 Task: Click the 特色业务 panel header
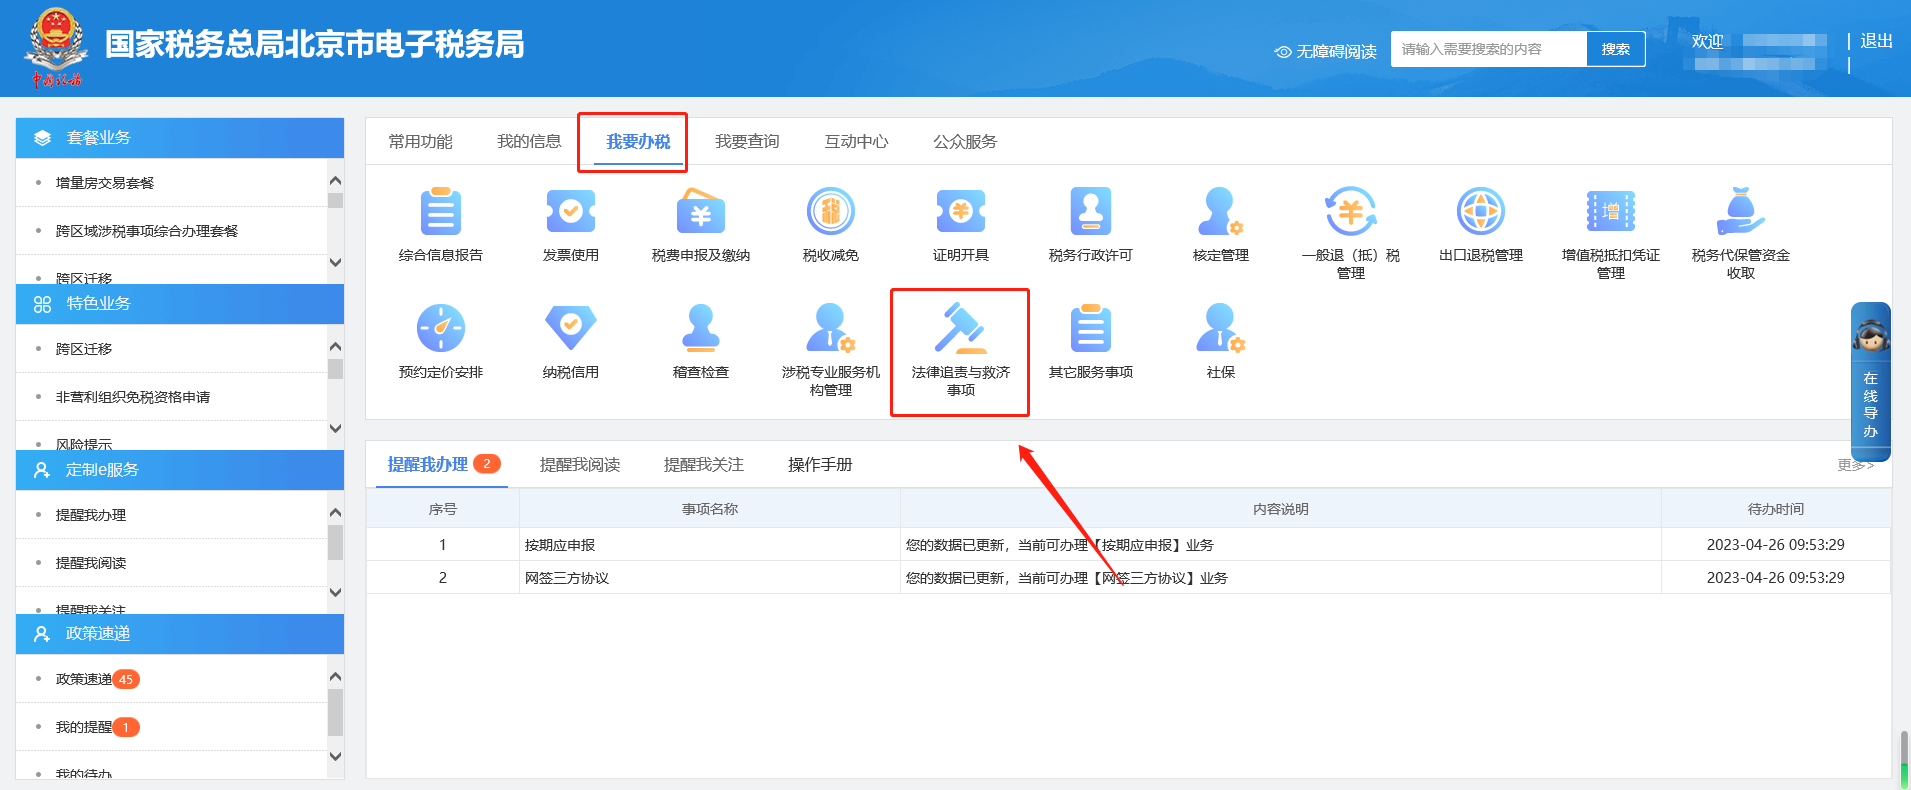[x=180, y=304]
